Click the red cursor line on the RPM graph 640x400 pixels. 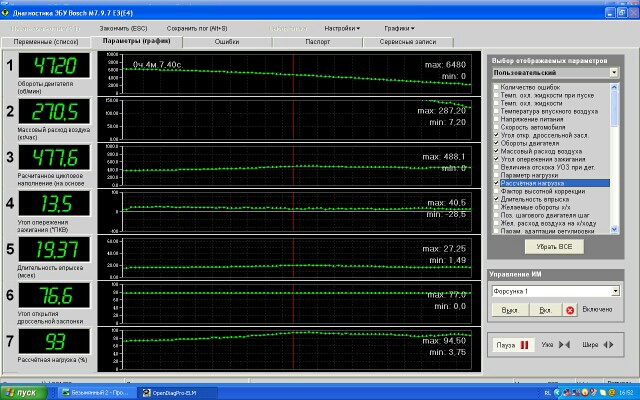[293, 74]
